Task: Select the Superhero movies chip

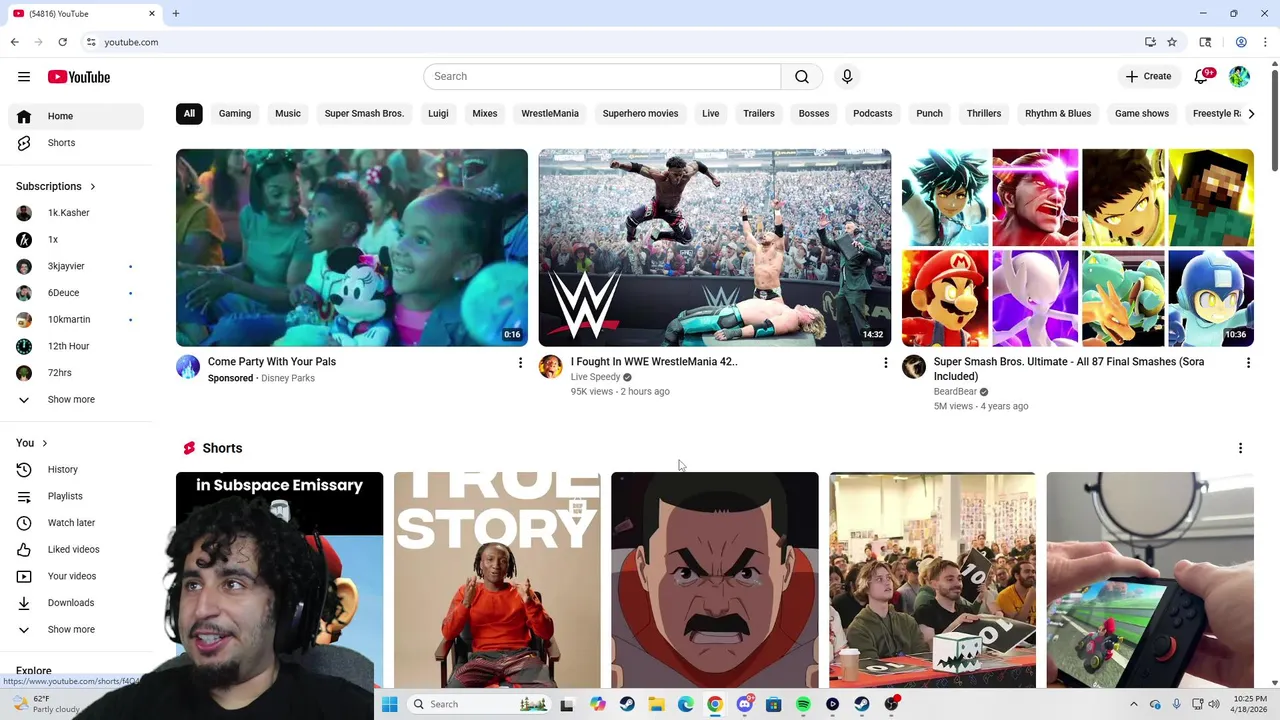Action: click(640, 114)
